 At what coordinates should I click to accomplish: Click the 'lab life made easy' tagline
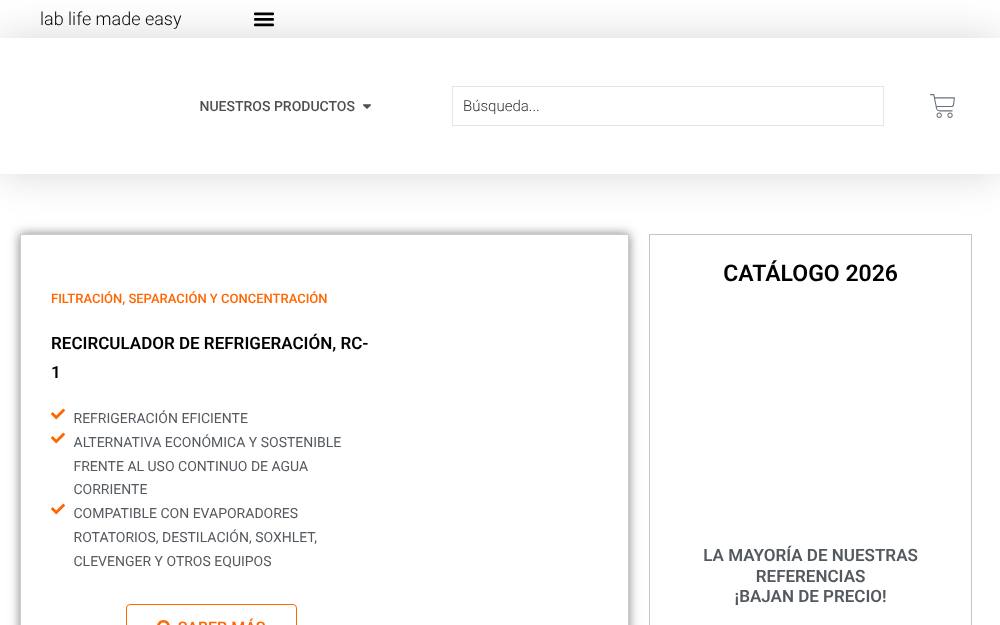111,19
